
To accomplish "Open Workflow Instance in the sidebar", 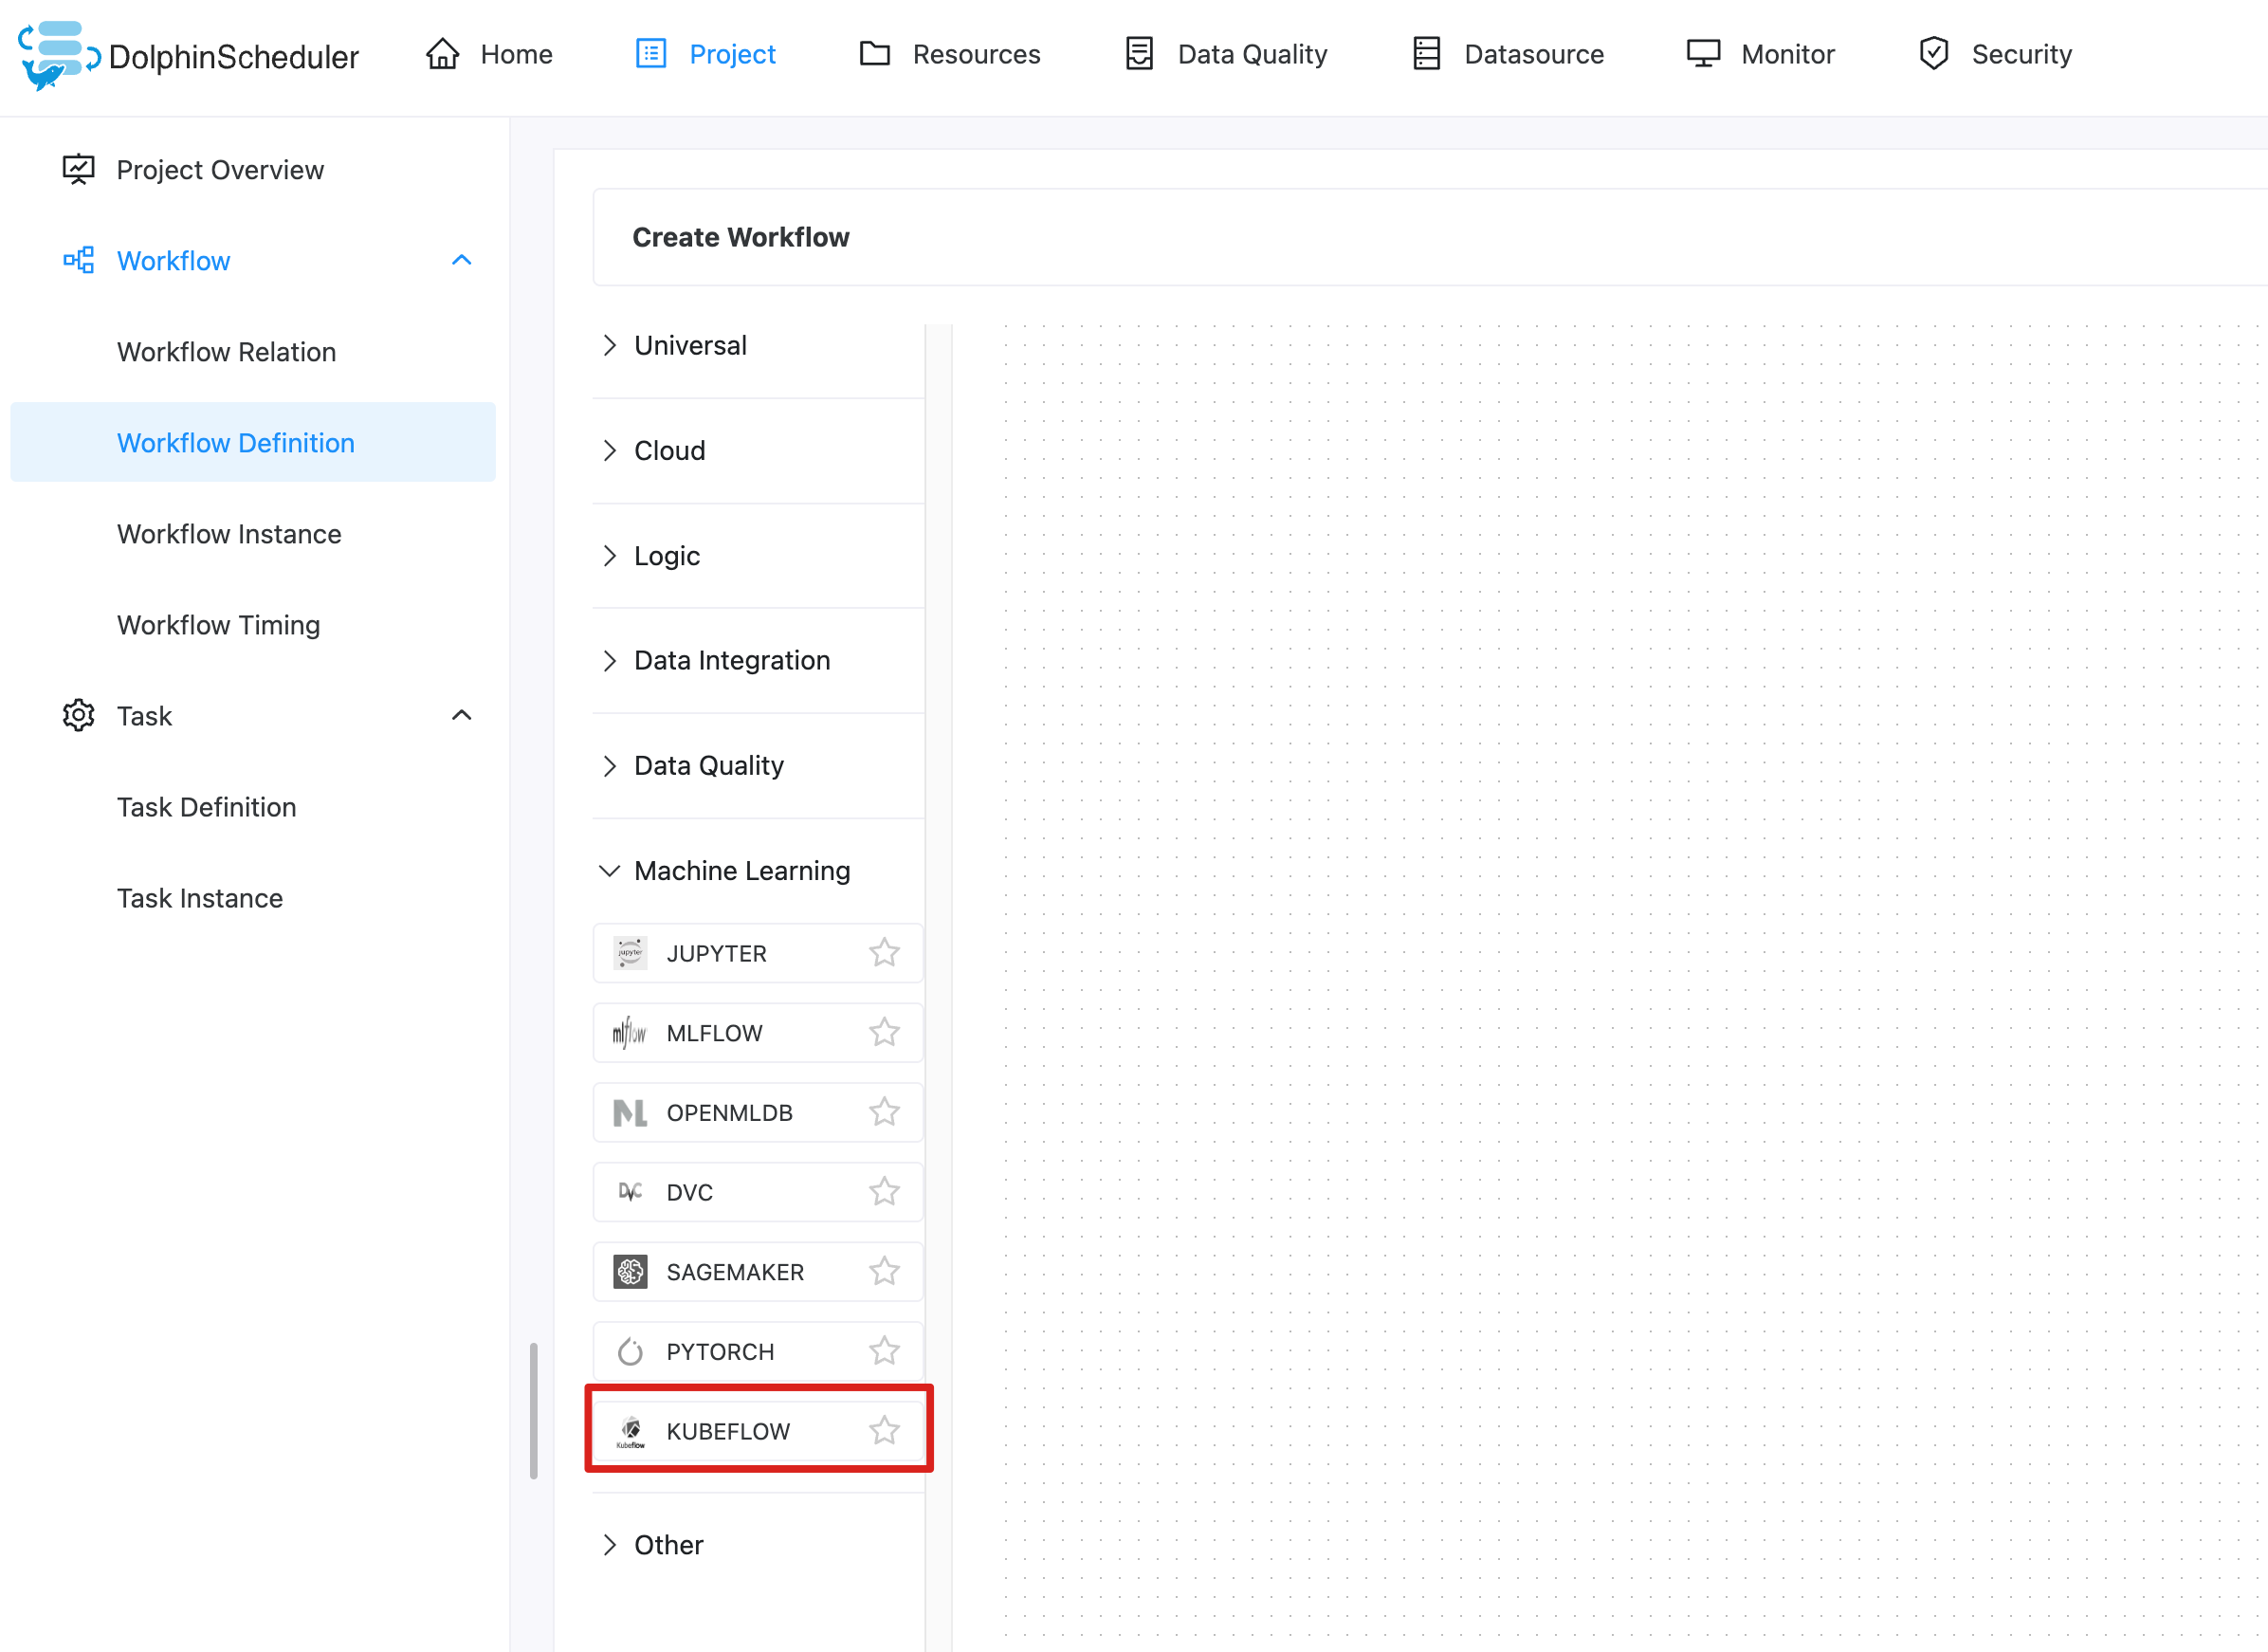I will [229, 534].
